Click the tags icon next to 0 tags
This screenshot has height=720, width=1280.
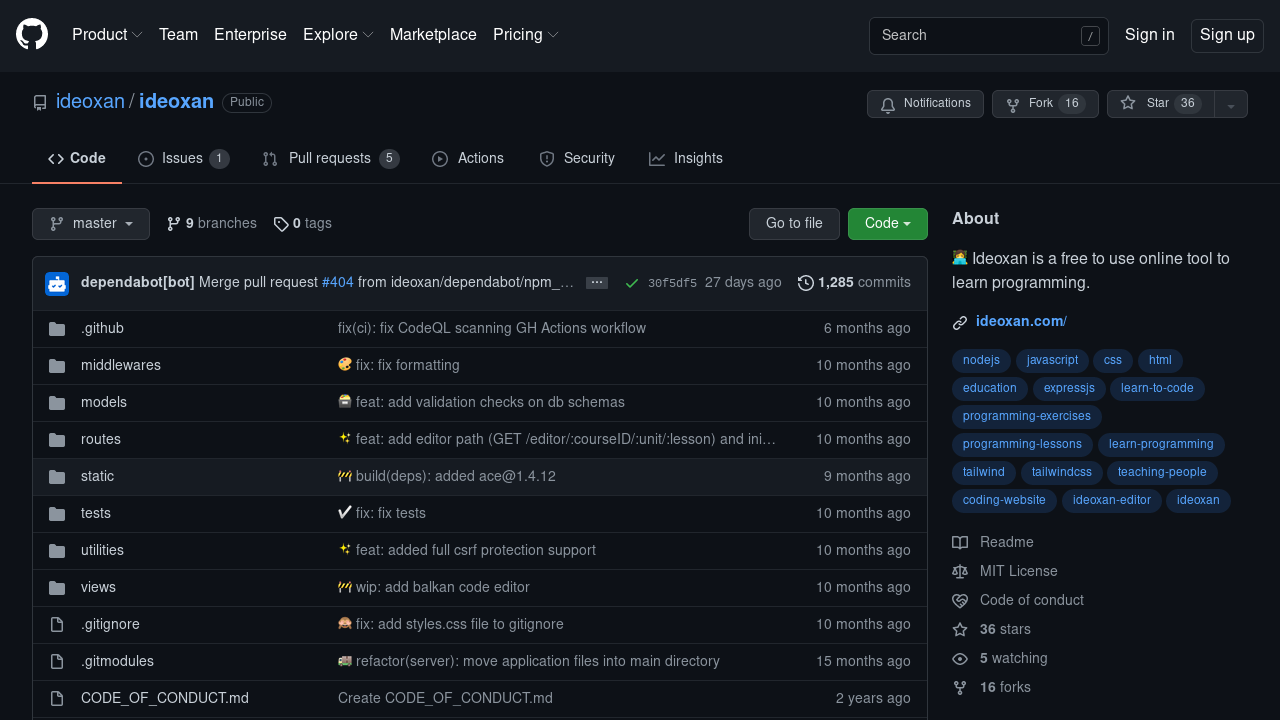click(282, 223)
